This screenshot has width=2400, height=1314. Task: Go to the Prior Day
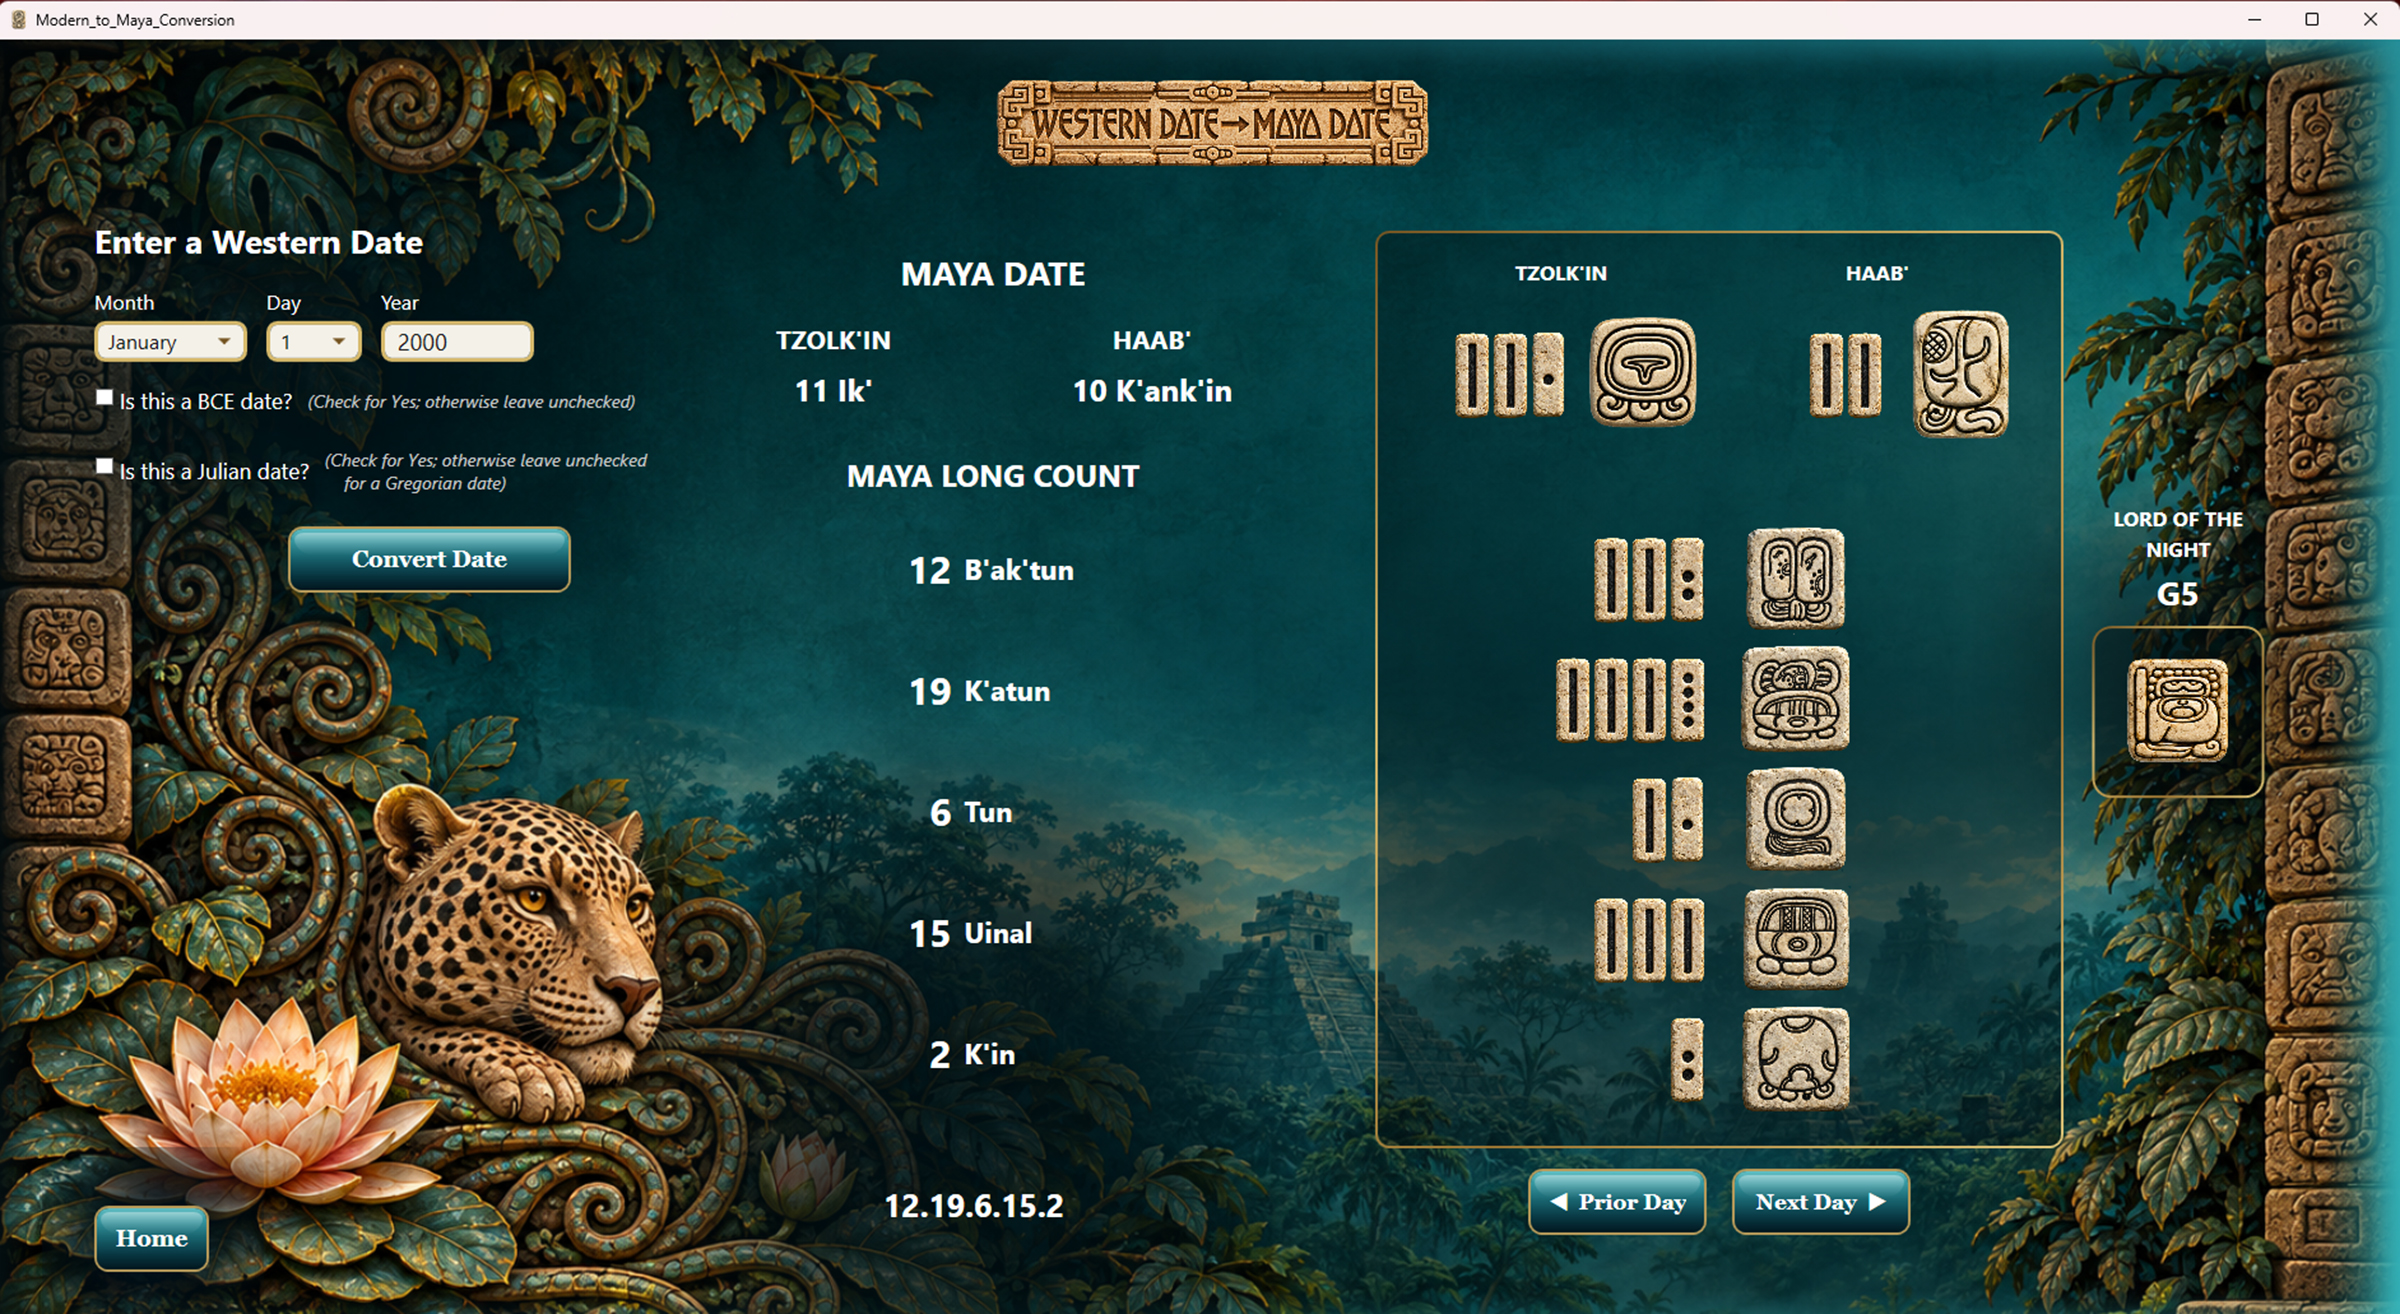(x=1617, y=1202)
